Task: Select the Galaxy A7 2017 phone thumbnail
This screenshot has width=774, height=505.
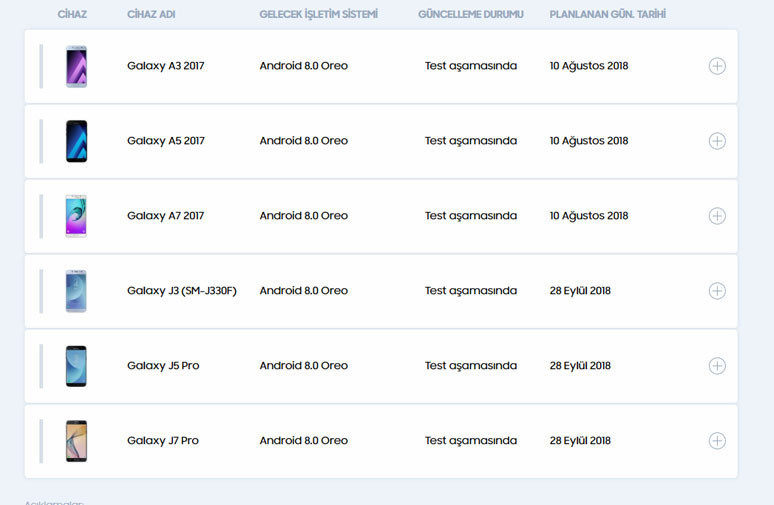Action: tap(76, 216)
